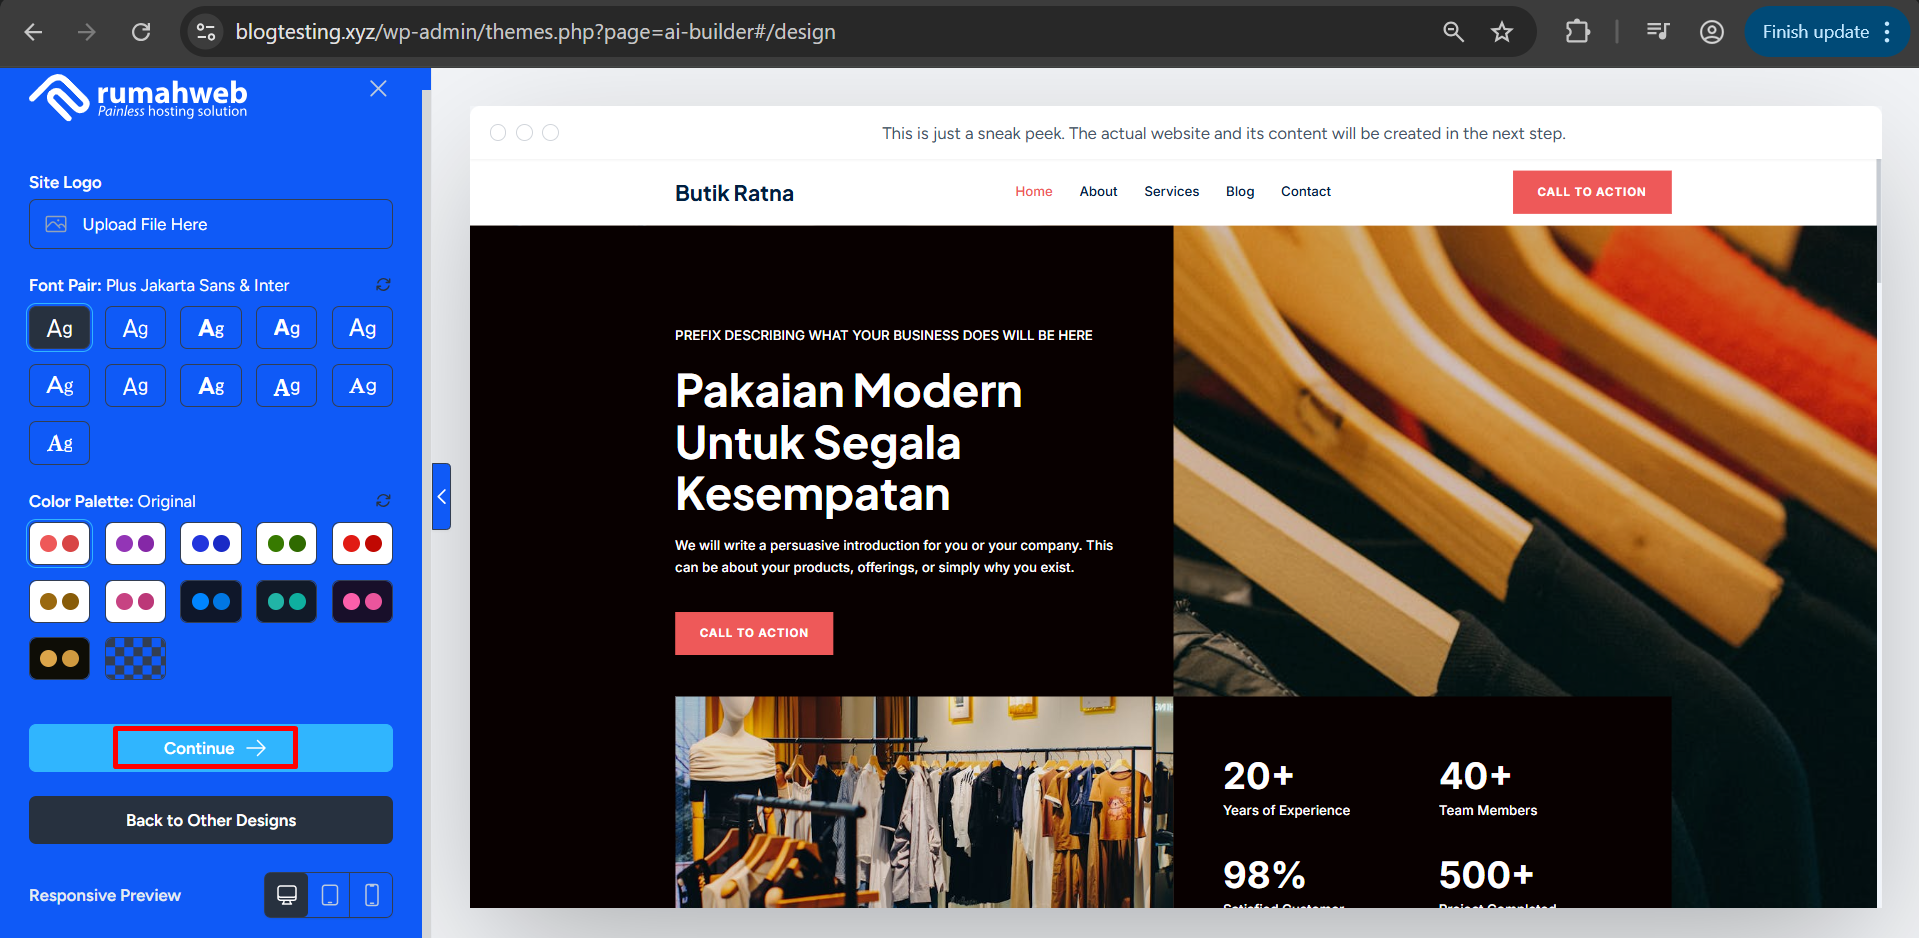Viewport: 1919px width, 938px height.
Task: Close the rumahweb builder panel
Action: coord(378,89)
